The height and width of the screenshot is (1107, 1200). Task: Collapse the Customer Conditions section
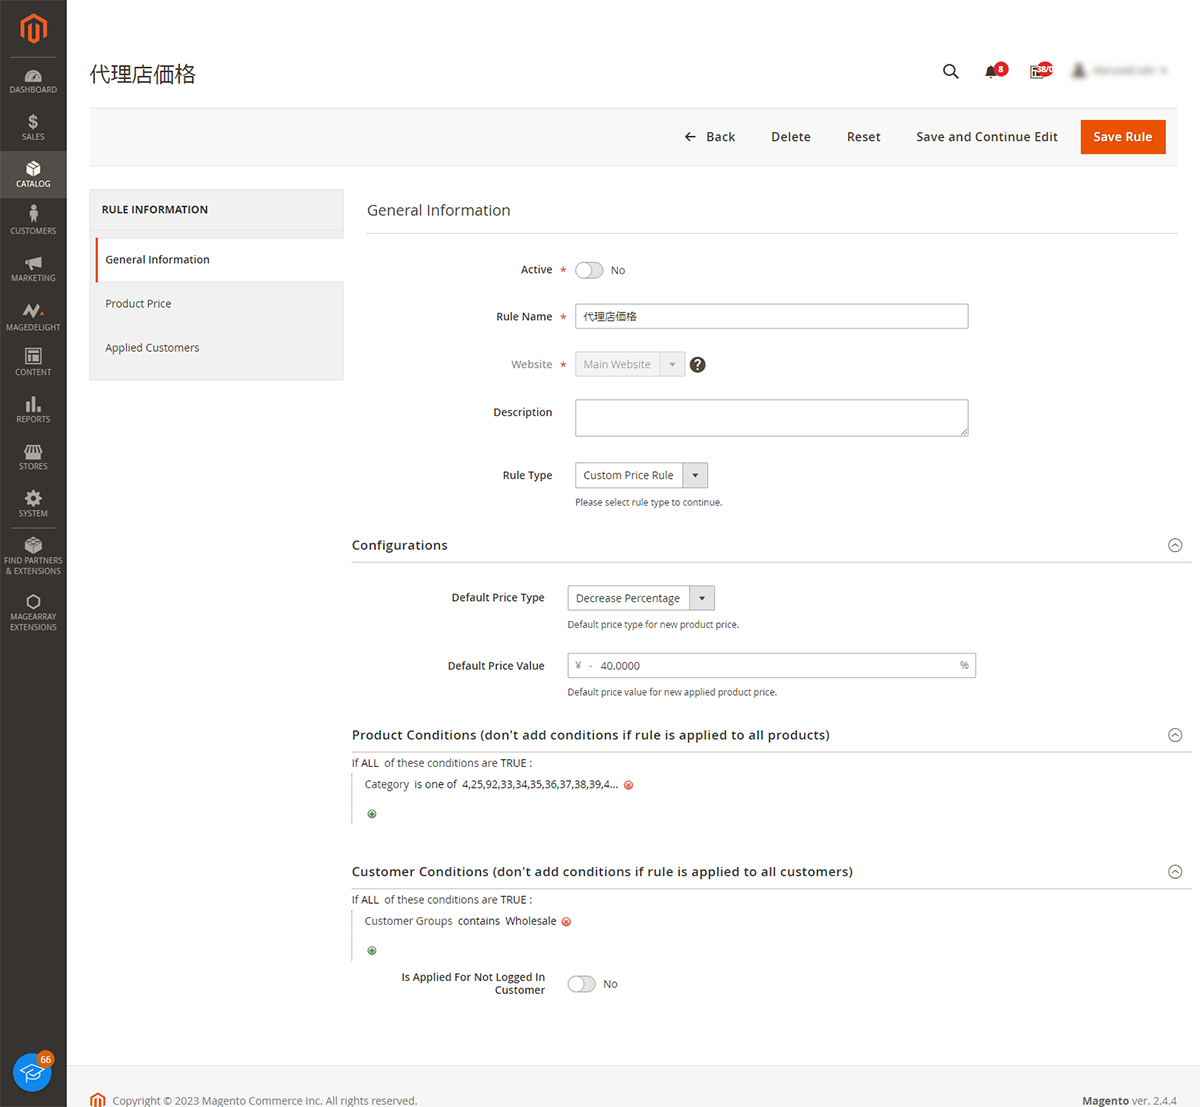coord(1175,872)
